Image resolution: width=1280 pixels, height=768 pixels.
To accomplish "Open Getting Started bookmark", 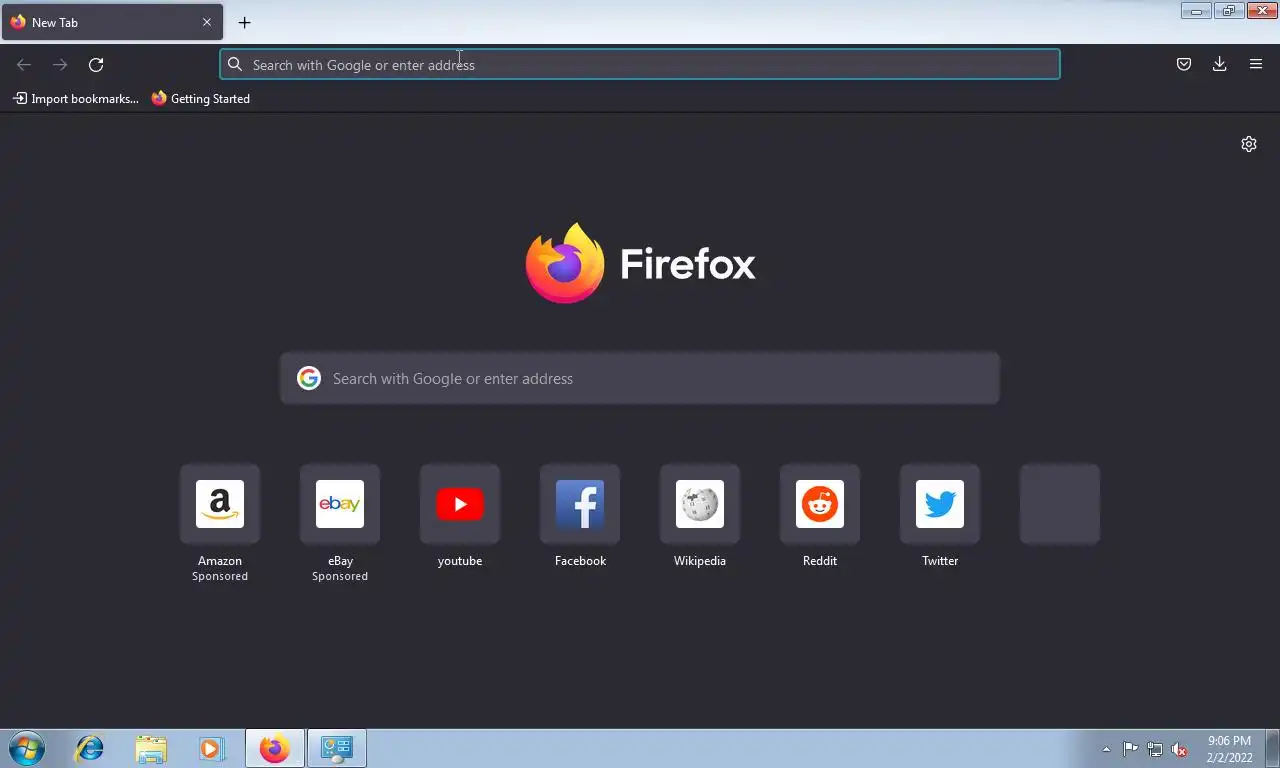I will 201,98.
